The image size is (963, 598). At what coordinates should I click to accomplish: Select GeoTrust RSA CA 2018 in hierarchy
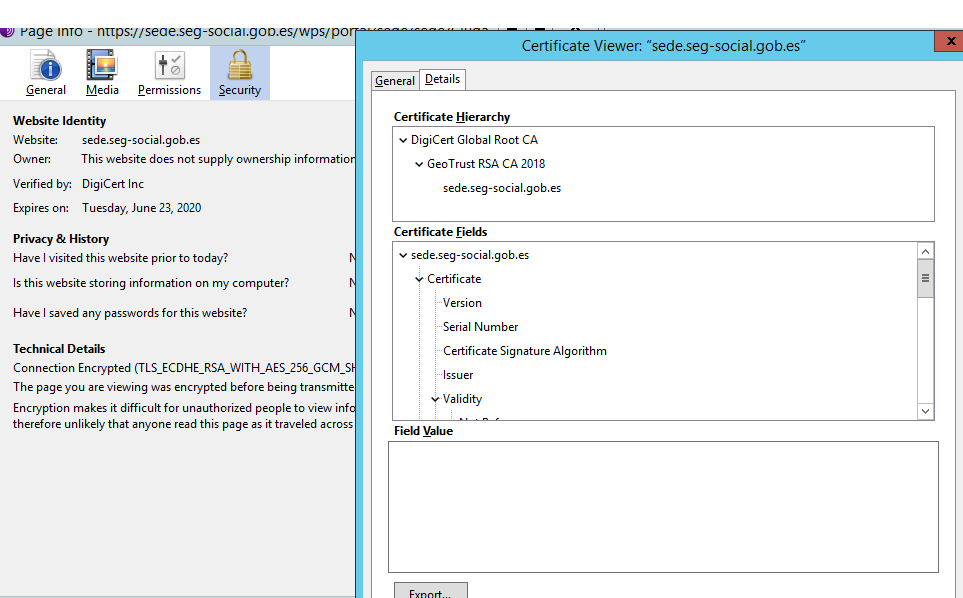tap(486, 164)
